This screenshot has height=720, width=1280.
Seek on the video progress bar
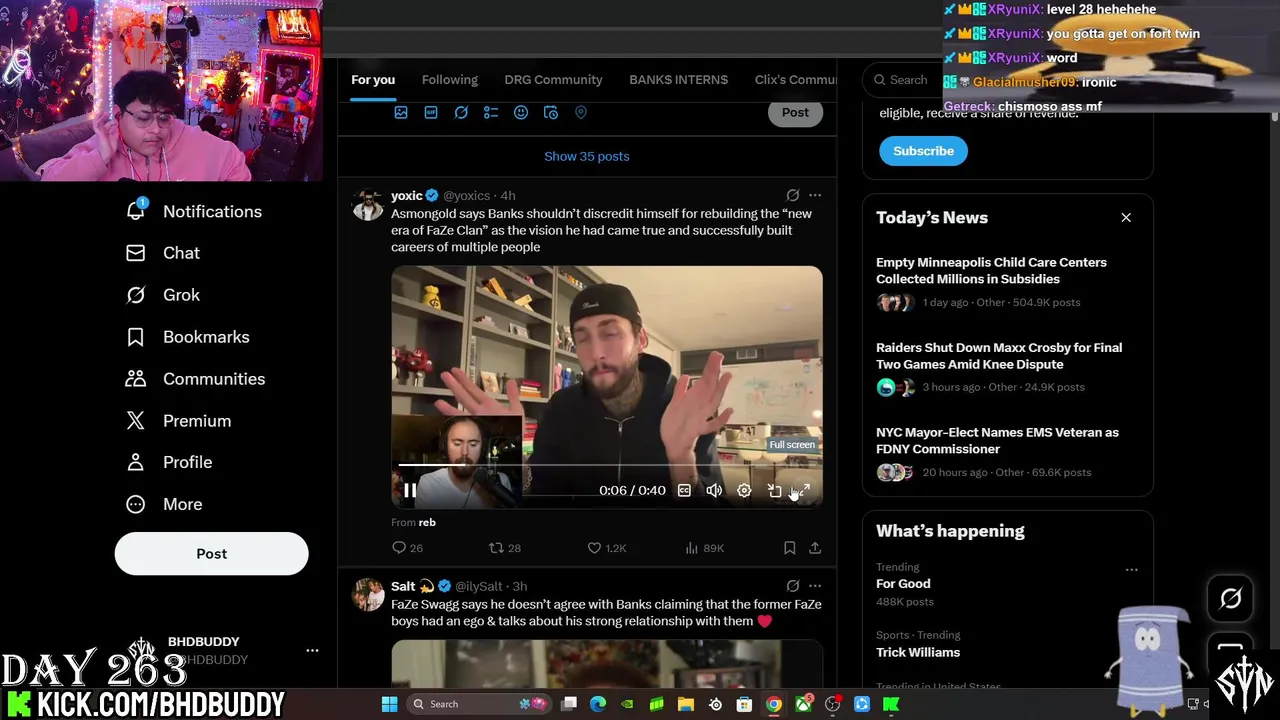[606, 465]
